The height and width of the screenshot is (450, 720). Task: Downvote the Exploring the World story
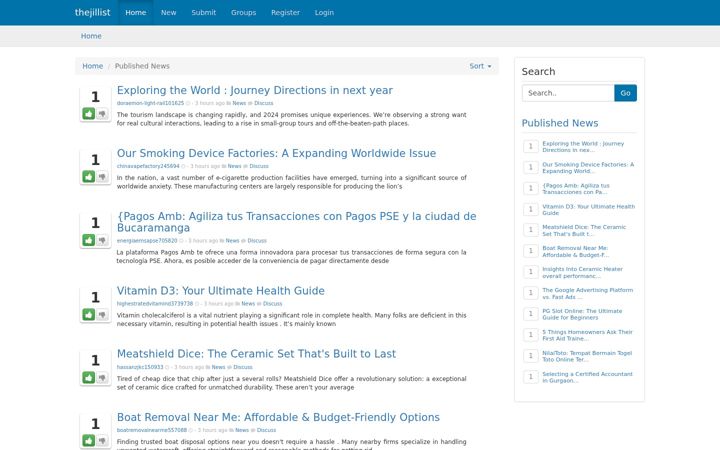point(102,113)
